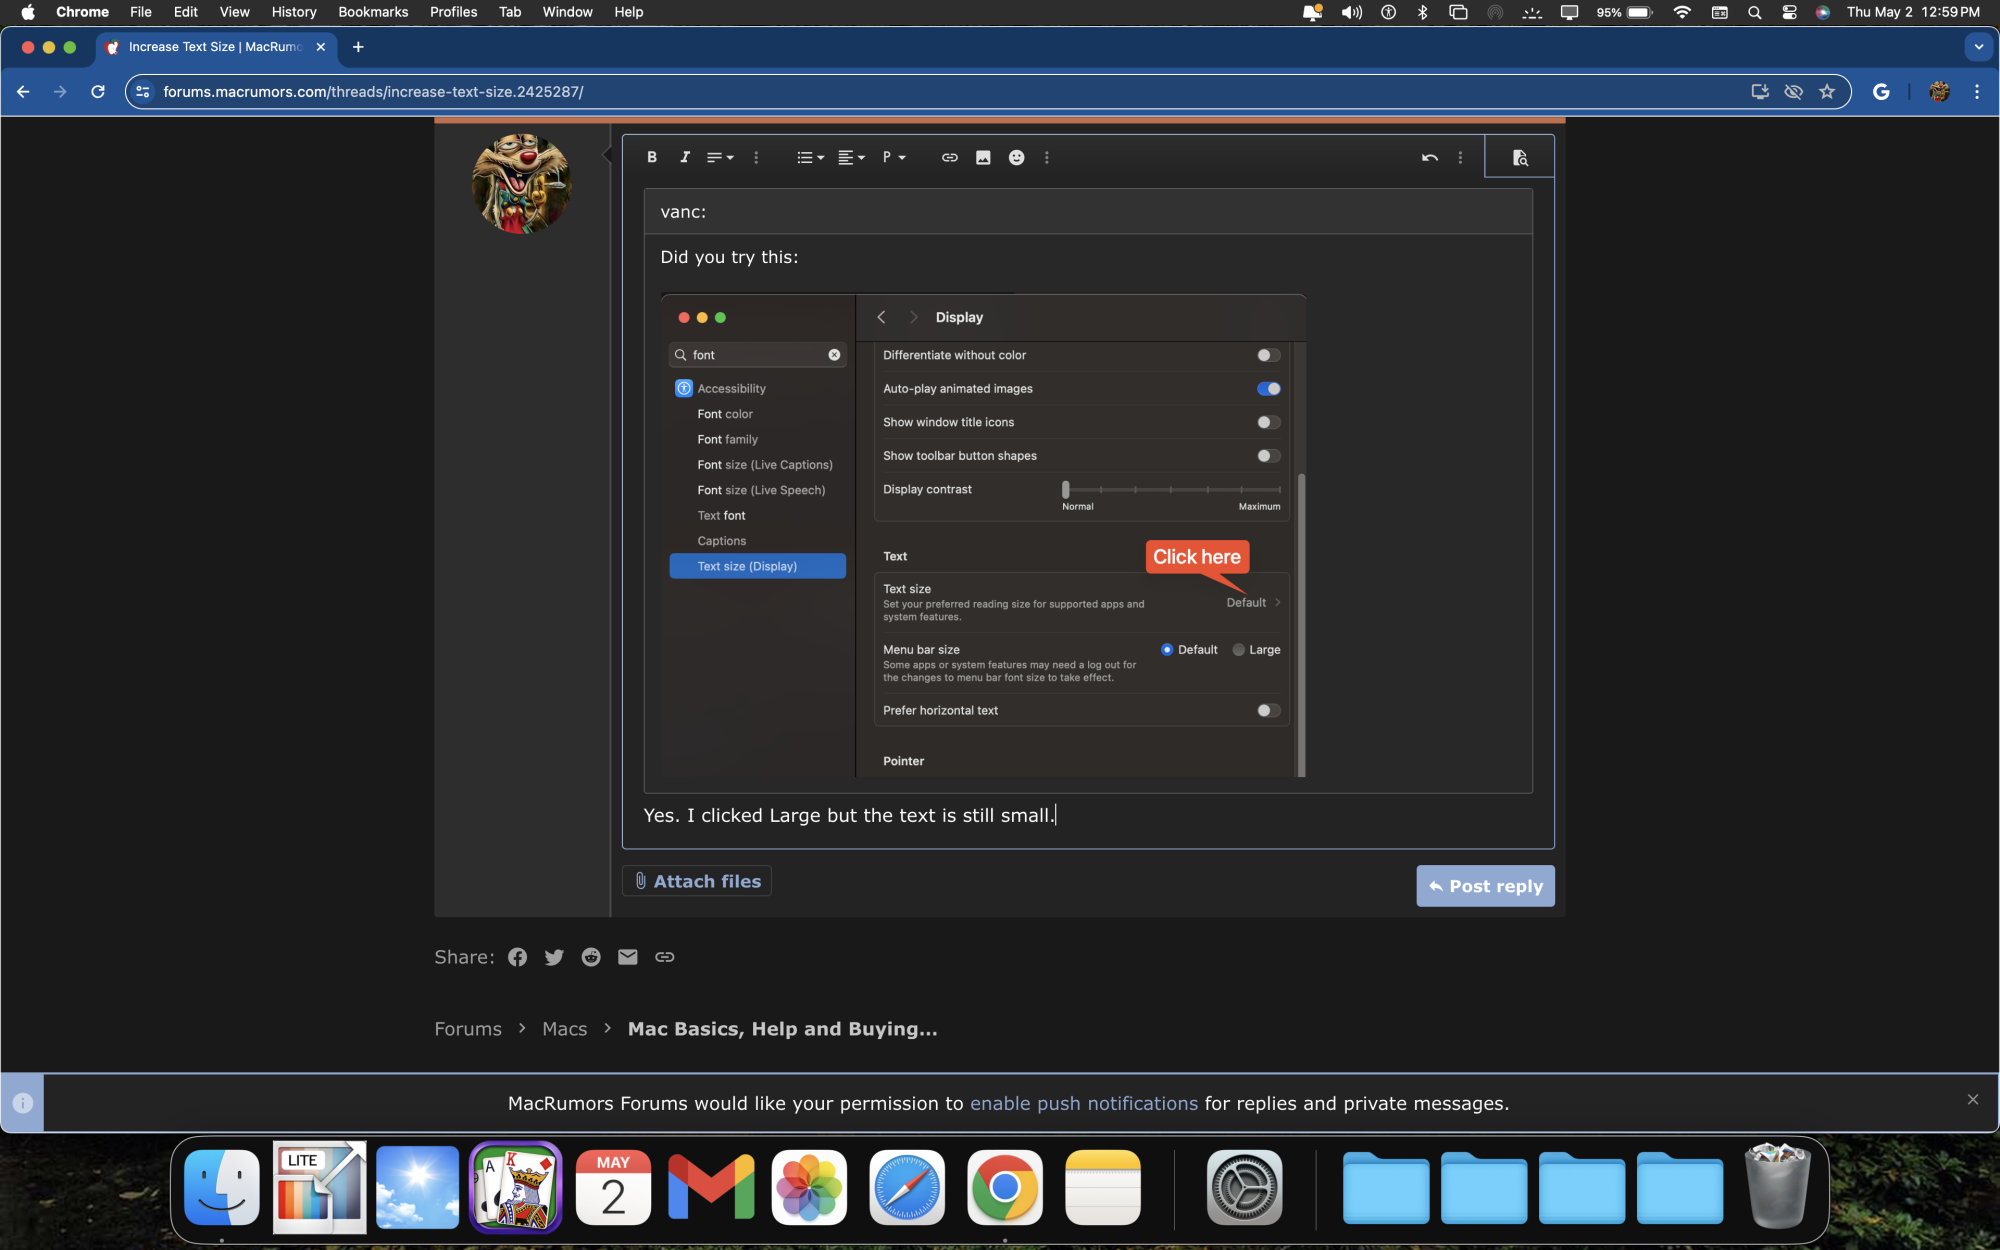Click the Display contrast slider handle in image
The height and width of the screenshot is (1250, 2000).
pyautogui.click(x=1066, y=489)
